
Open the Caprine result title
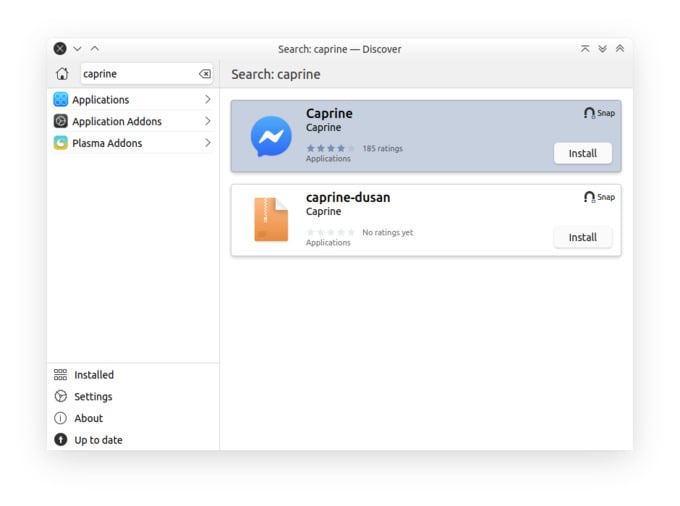coord(329,114)
